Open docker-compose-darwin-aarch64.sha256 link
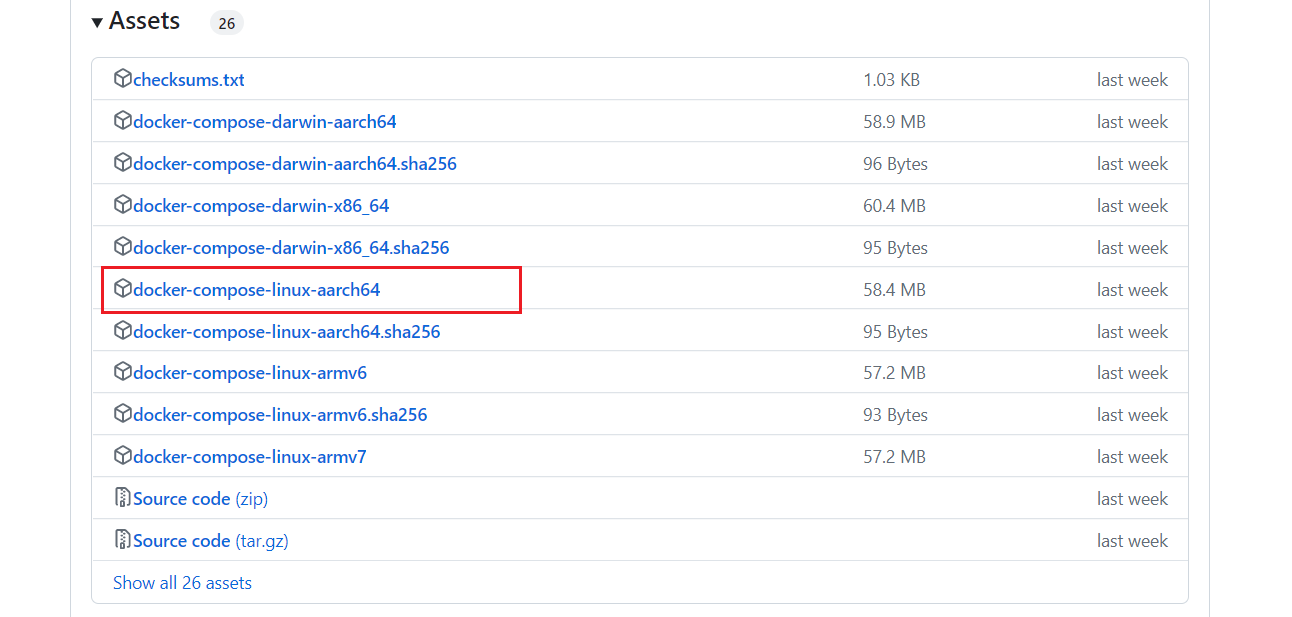Screen dimensions: 1292x617 point(295,164)
